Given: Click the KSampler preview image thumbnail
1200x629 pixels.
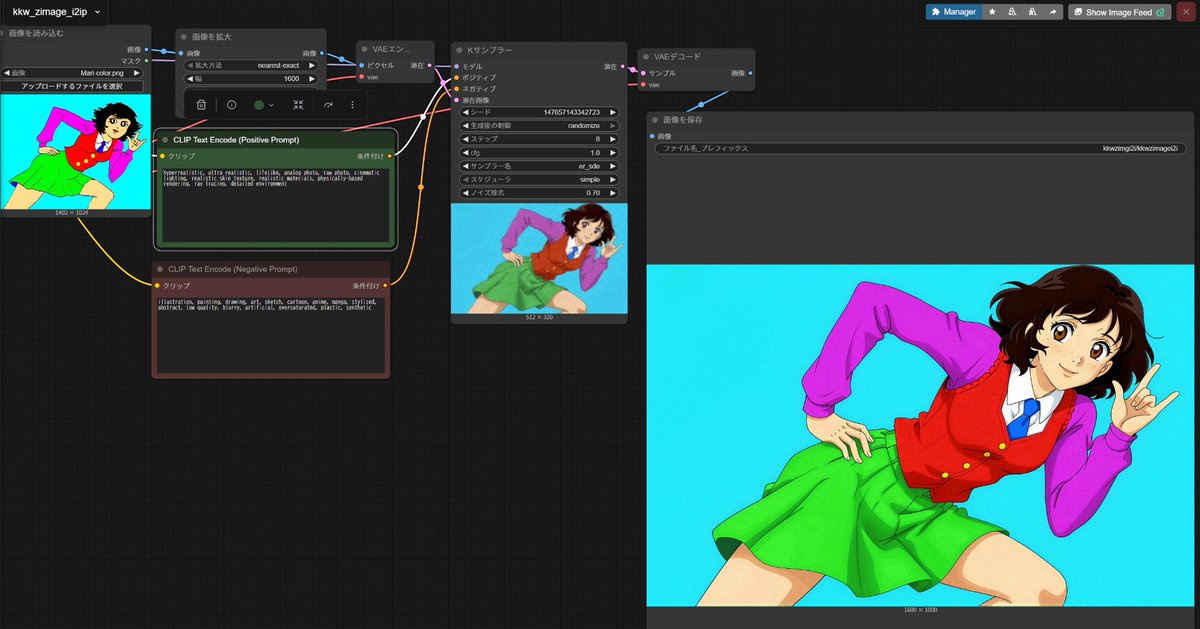Looking at the screenshot, I should click(x=539, y=258).
